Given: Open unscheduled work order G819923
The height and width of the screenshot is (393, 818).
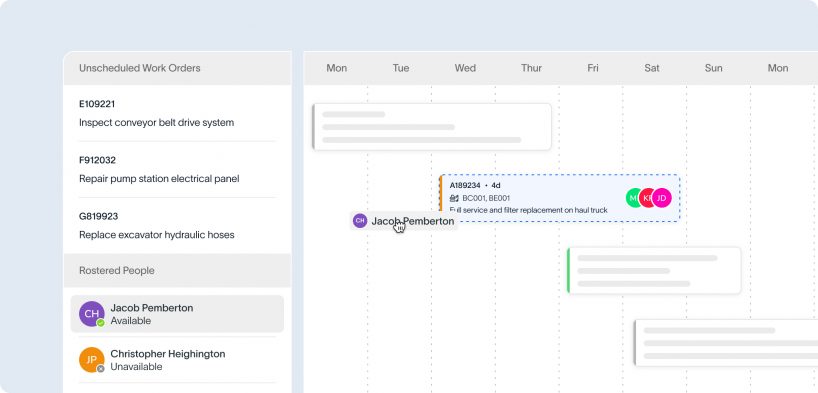Looking at the screenshot, I should click(99, 216).
